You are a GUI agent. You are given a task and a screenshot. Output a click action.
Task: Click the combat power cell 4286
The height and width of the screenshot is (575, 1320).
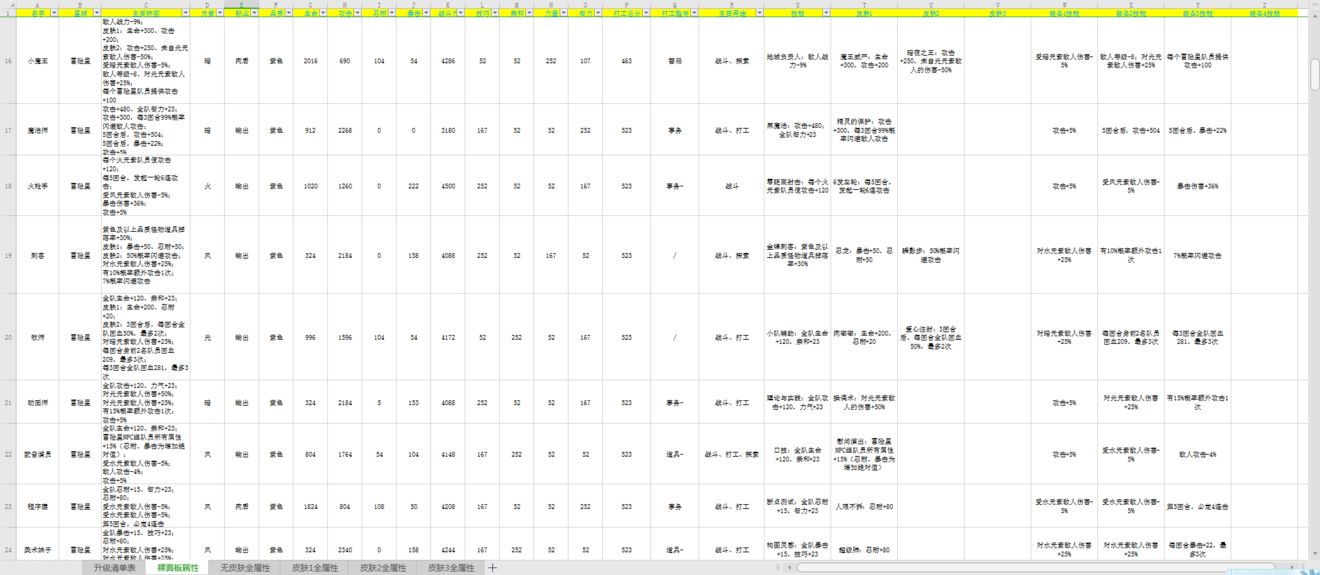(x=448, y=61)
